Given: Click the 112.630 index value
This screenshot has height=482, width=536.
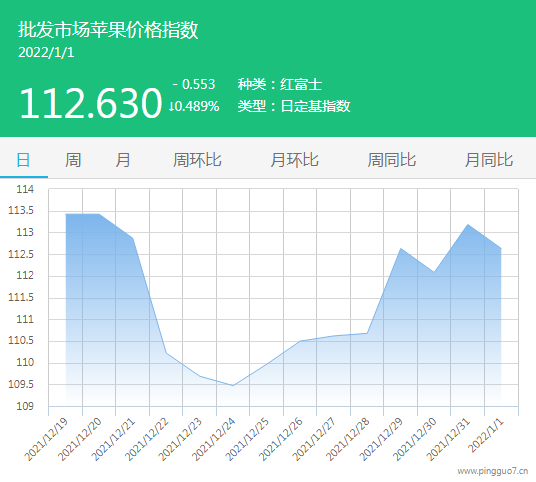Looking at the screenshot, I should point(91,103).
